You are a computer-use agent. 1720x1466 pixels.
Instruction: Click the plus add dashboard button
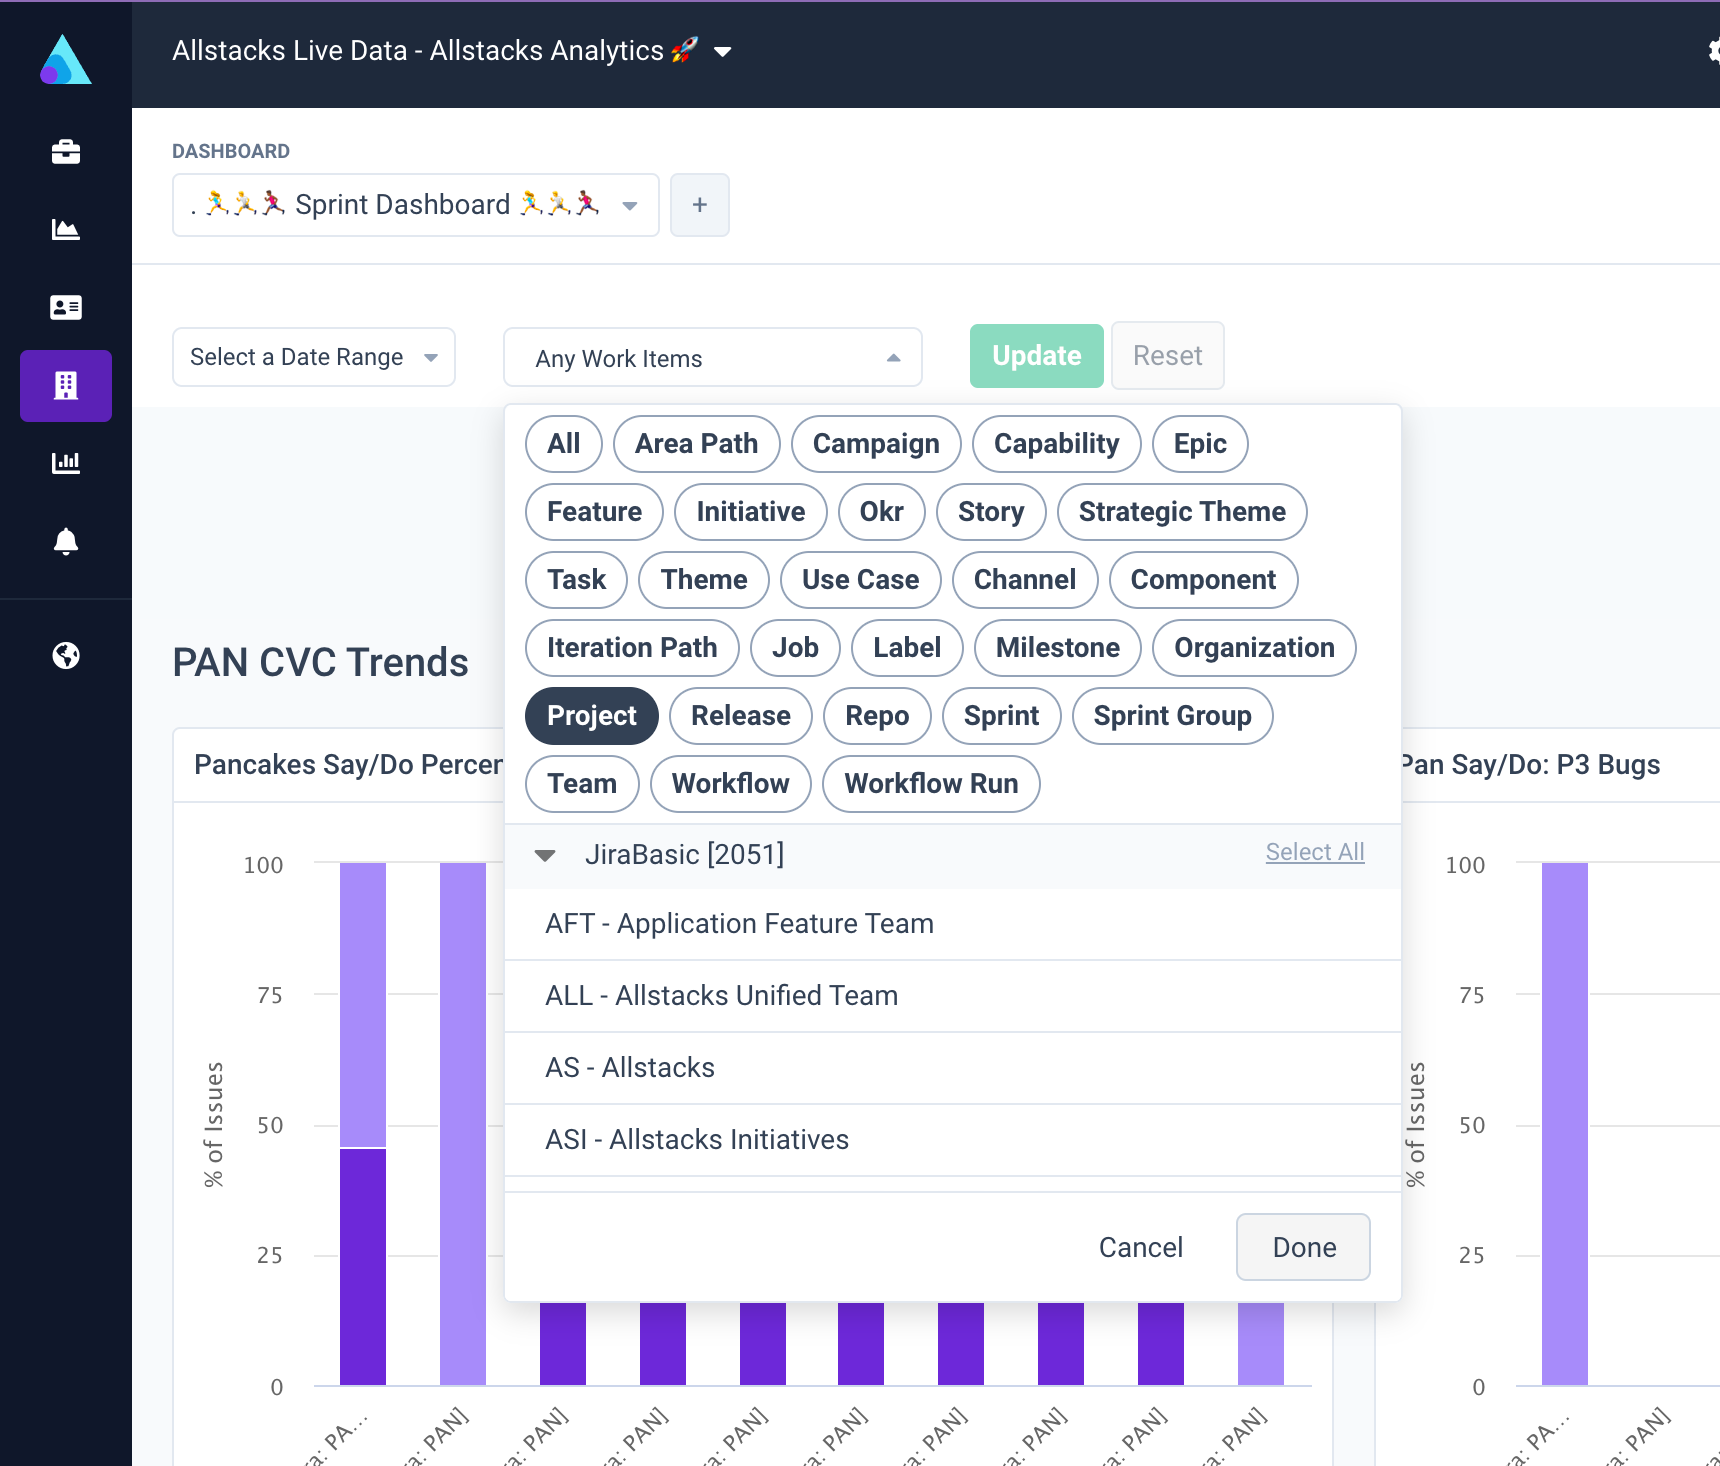point(700,205)
